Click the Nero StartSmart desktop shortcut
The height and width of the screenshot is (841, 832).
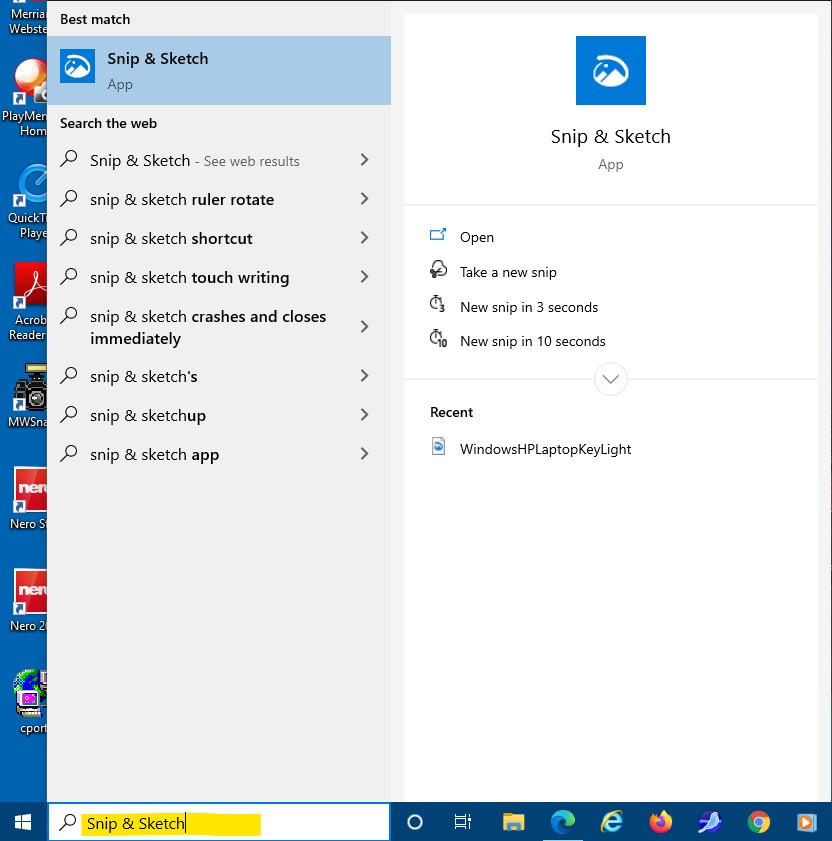pyautogui.click(x=30, y=499)
